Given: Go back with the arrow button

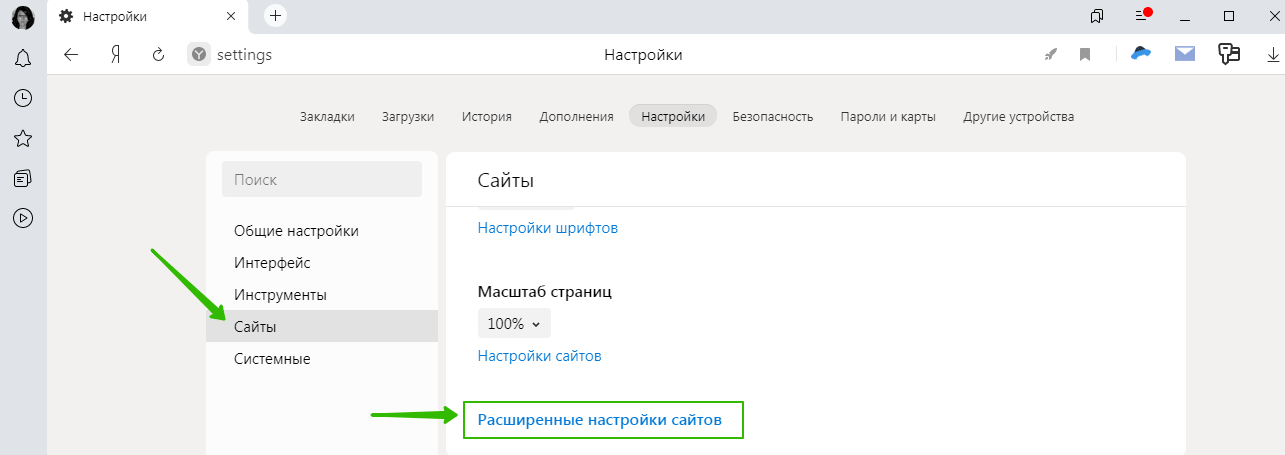Looking at the screenshot, I should tap(71, 55).
